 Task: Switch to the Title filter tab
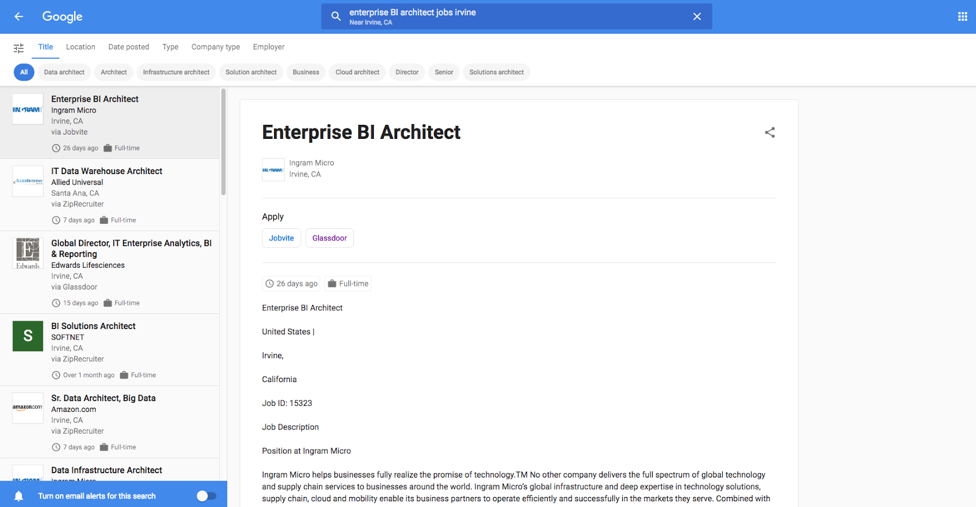[45, 47]
